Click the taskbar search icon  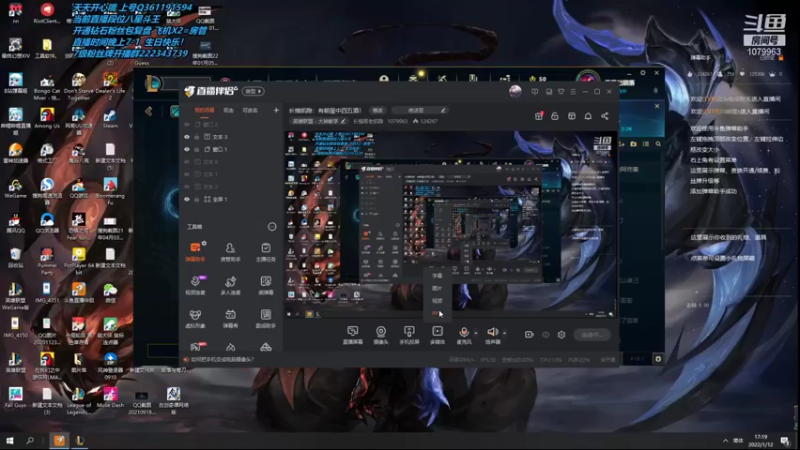[x=30, y=440]
